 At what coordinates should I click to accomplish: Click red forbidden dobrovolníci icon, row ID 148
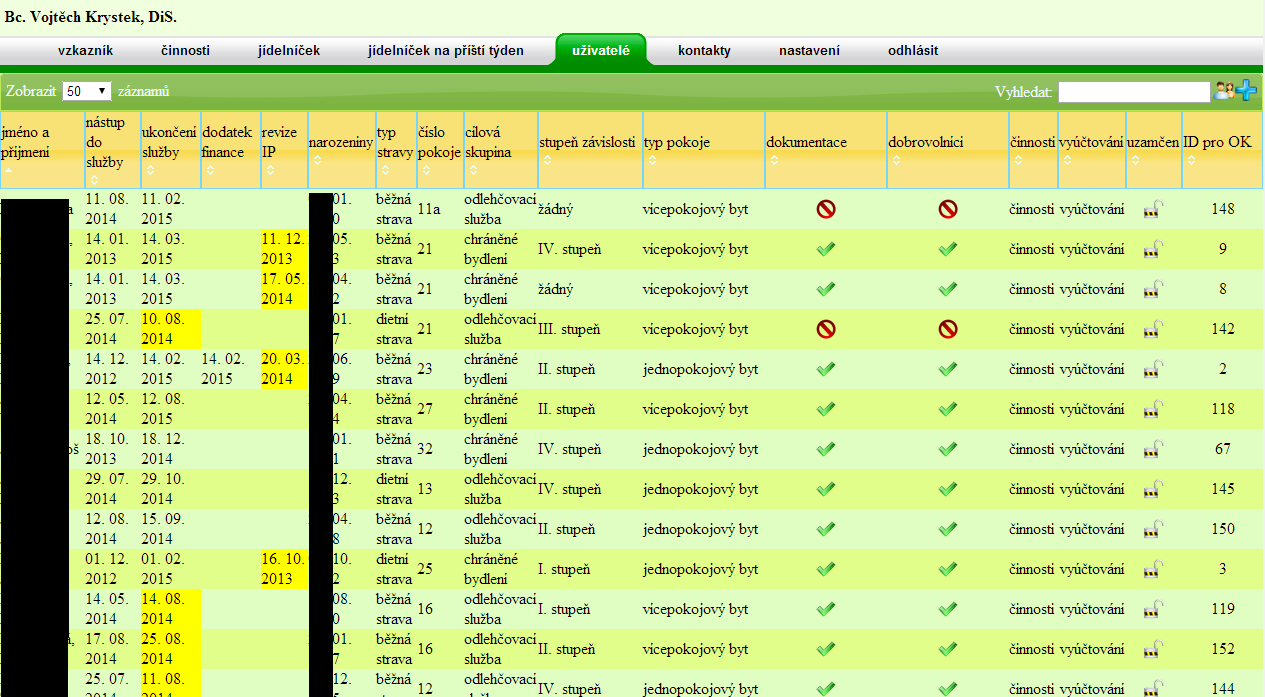(x=948, y=209)
